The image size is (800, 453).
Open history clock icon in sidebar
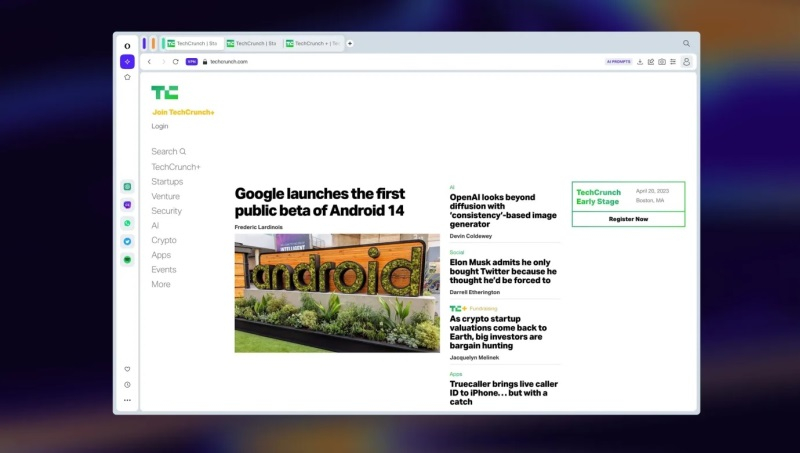pos(127,384)
